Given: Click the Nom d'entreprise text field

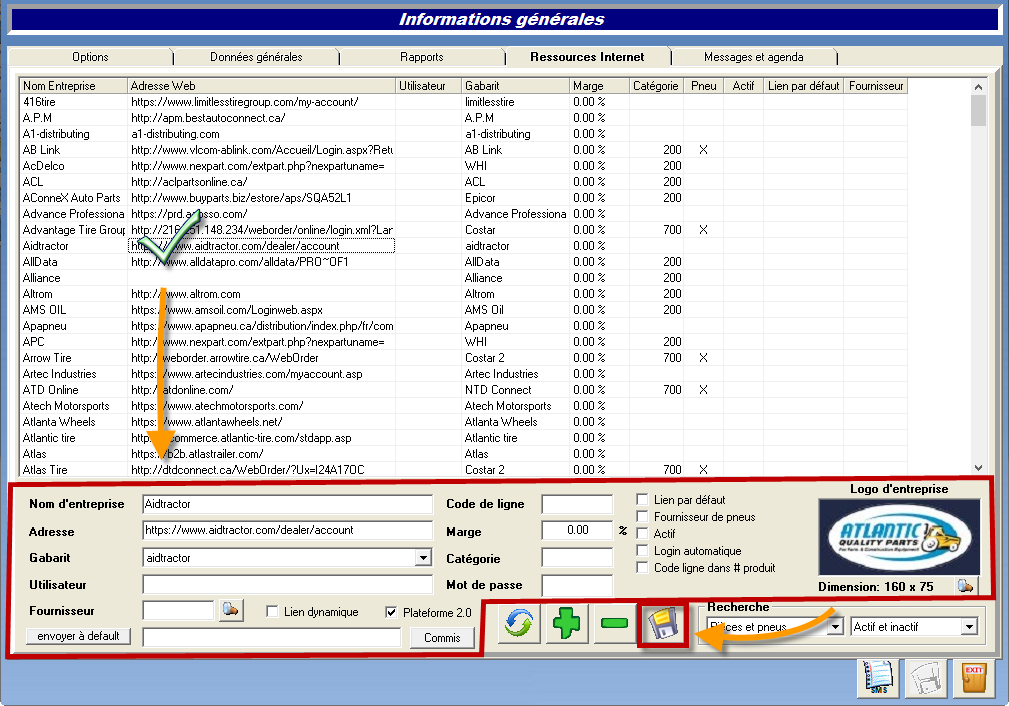Looking at the screenshot, I should (288, 504).
